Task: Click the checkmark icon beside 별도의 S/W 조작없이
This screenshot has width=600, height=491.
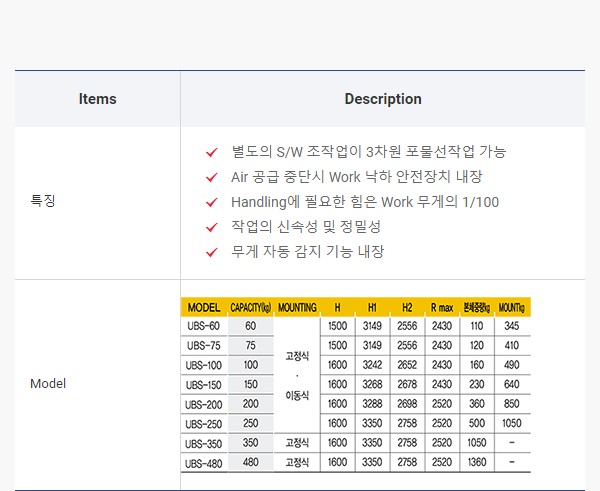Action: tap(211, 152)
